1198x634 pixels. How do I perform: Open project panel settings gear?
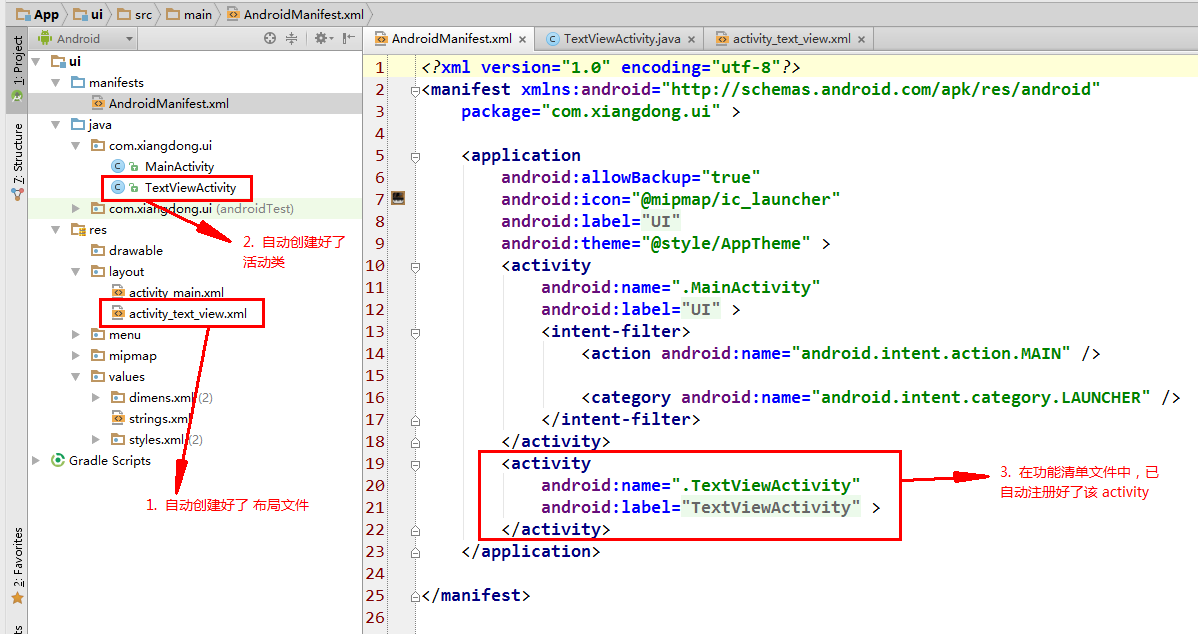(x=324, y=38)
